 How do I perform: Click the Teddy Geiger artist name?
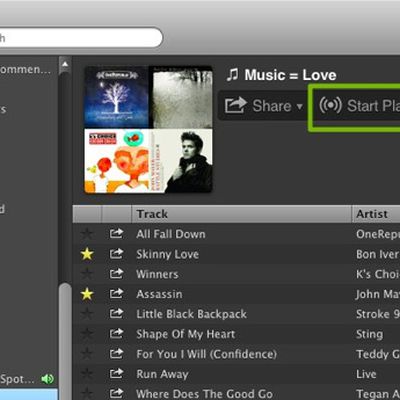(378, 354)
